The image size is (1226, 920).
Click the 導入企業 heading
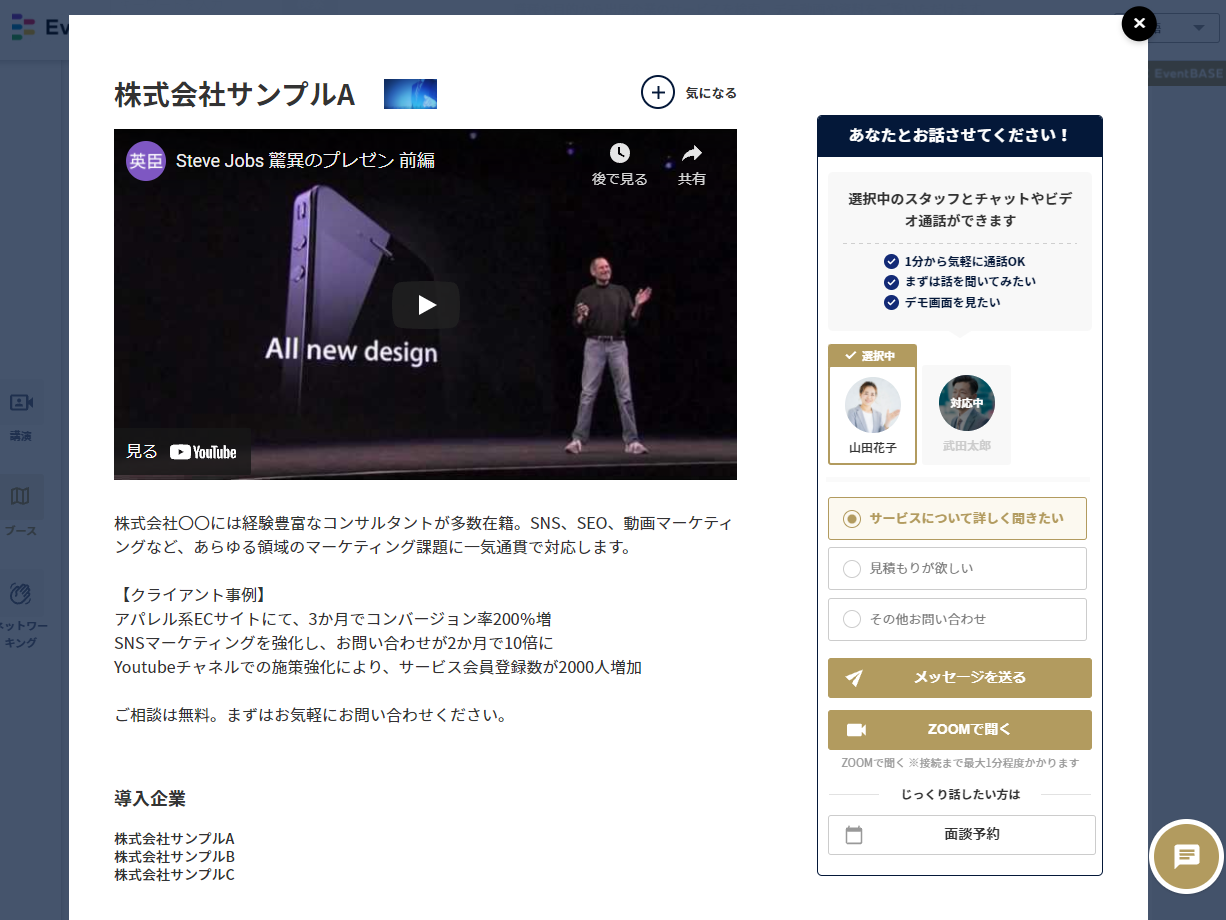[150, 798]
